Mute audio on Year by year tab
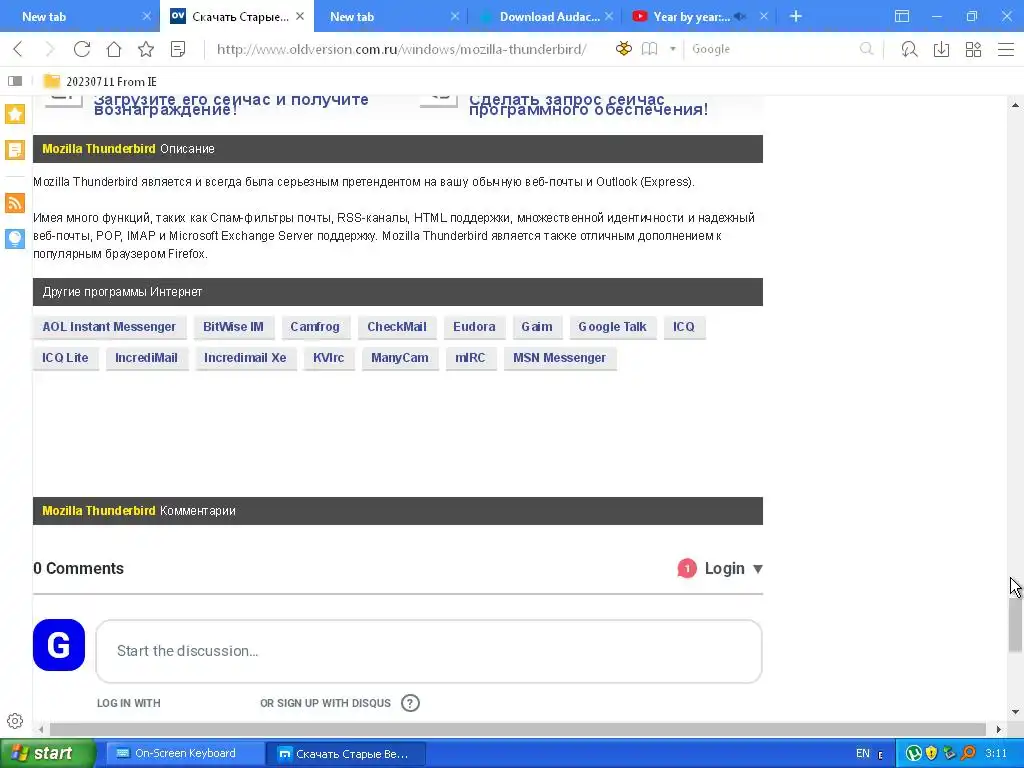The width and height of the screenshot is (1024, 768). coord(741,16)
